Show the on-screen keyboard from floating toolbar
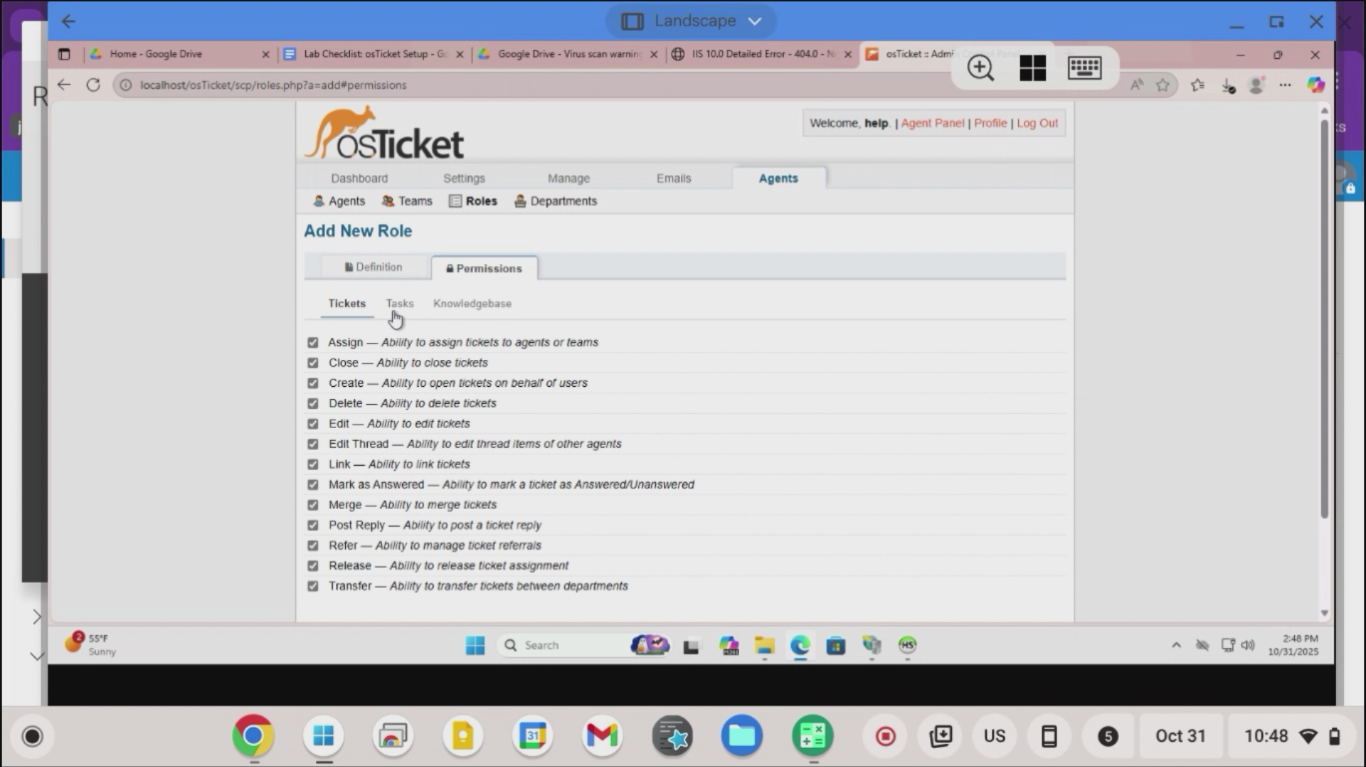This screenshot has height=767, width=1366. tap(1084, 68)
